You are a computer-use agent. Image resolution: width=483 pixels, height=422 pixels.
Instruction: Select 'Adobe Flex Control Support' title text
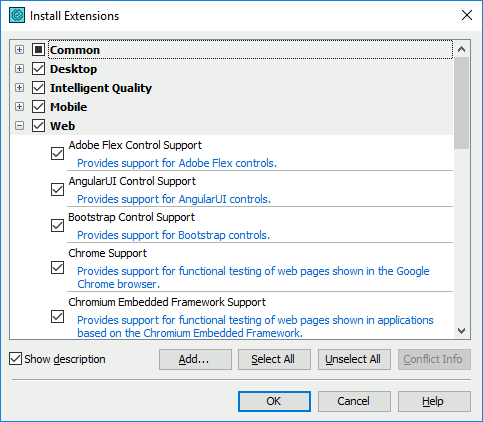point(135,145)
